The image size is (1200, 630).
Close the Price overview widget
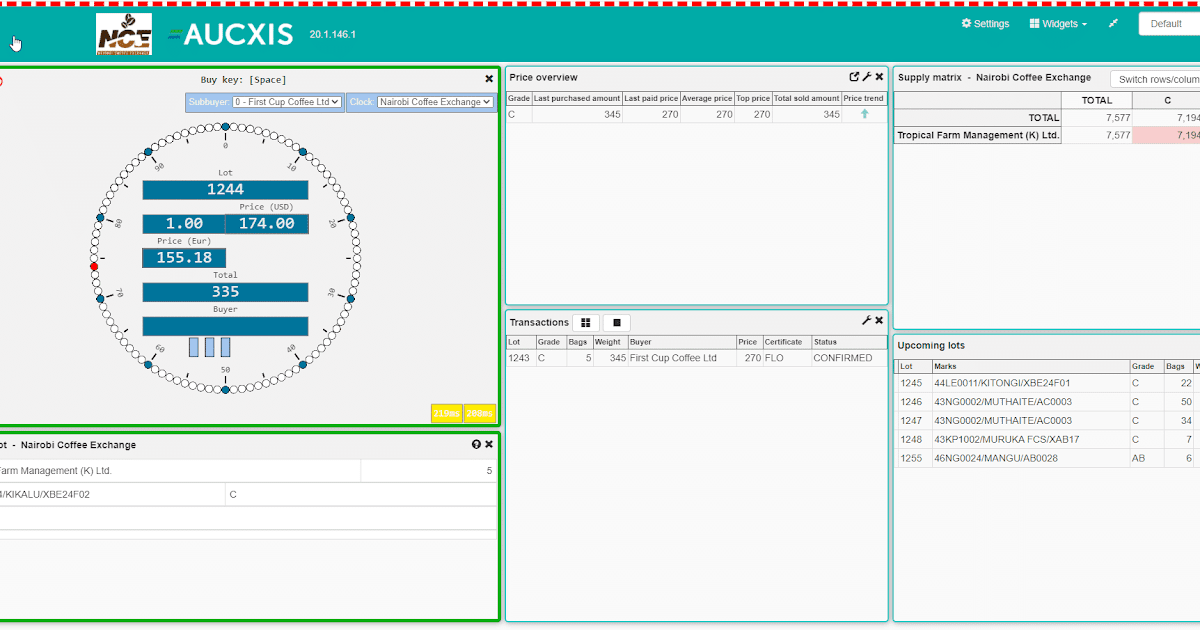coord(879,77)
